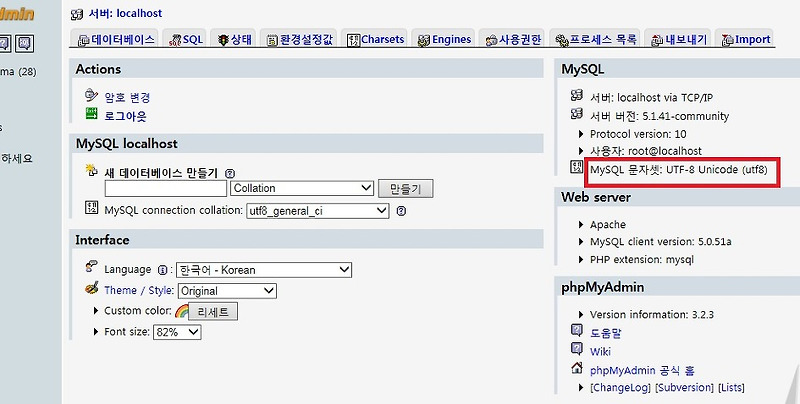This screenshot has width=800, height=404.
Task: Click the 리세트 reset button
Action: tap(213, 312)
